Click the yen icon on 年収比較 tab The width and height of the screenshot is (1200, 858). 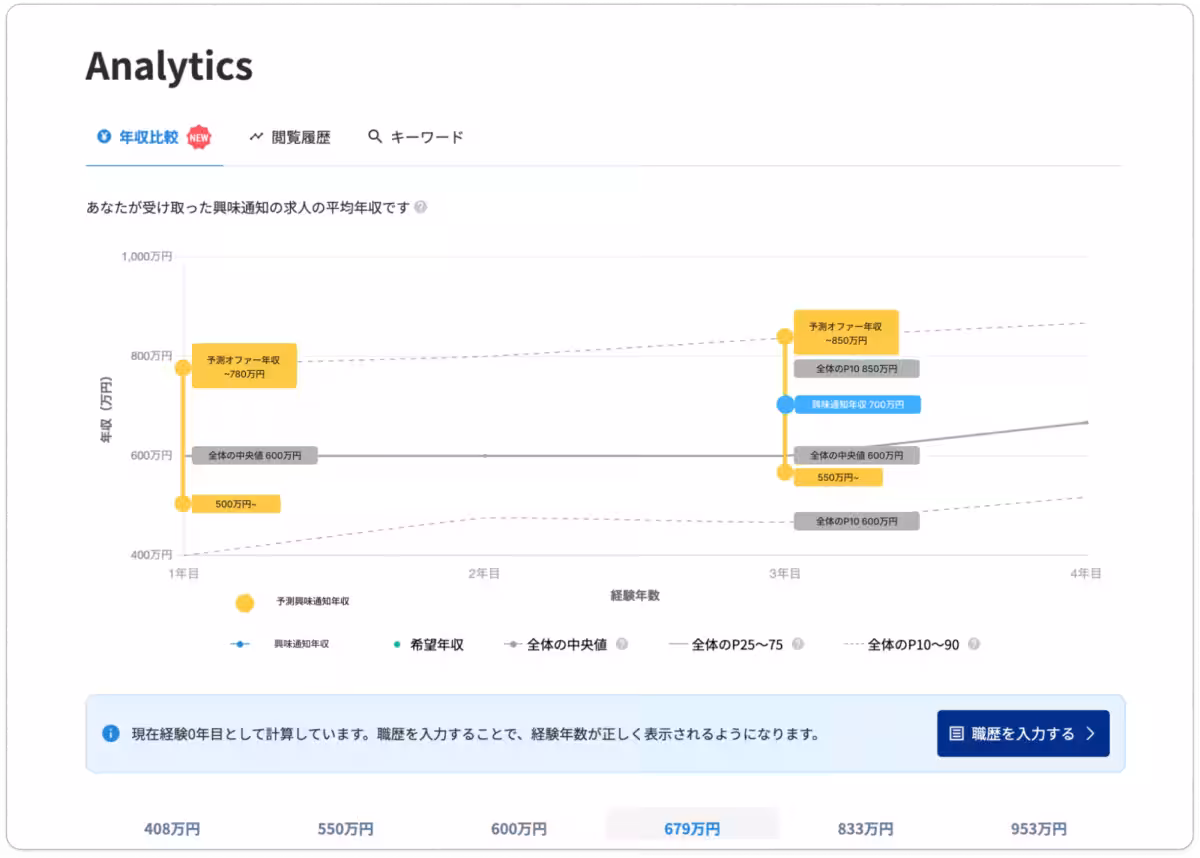[103, 137]
